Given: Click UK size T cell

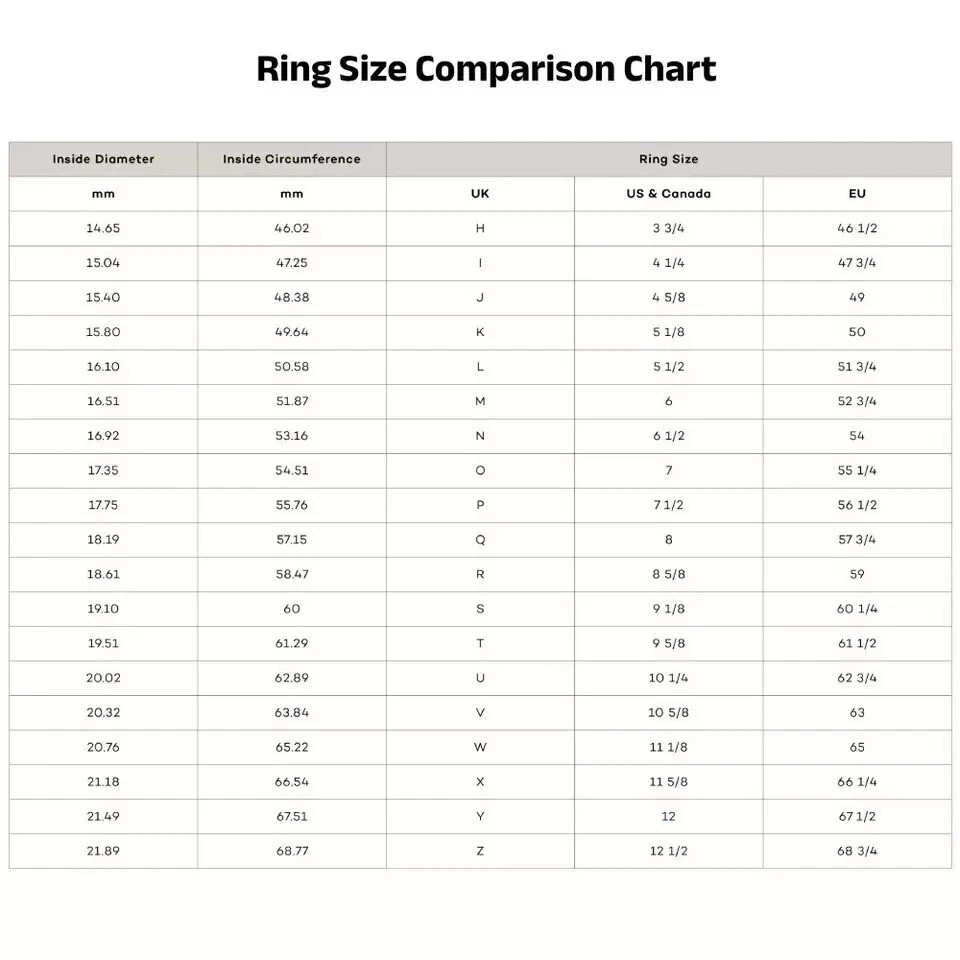Looking at the screenshot, I should [x=480, y=643].
